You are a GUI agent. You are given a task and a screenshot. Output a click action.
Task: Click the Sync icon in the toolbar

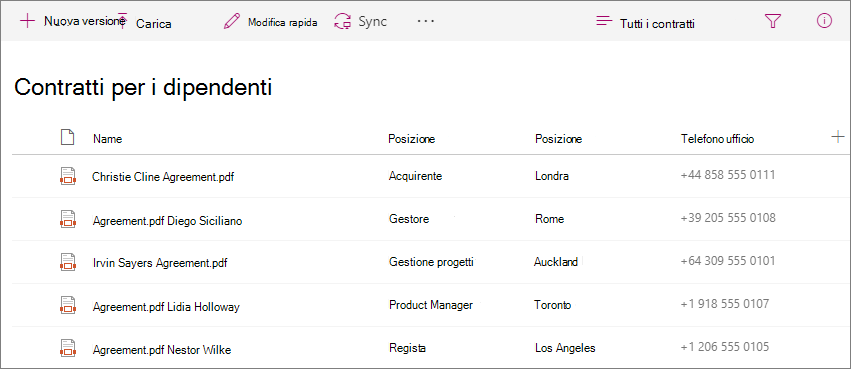click(x=342, y=22)
